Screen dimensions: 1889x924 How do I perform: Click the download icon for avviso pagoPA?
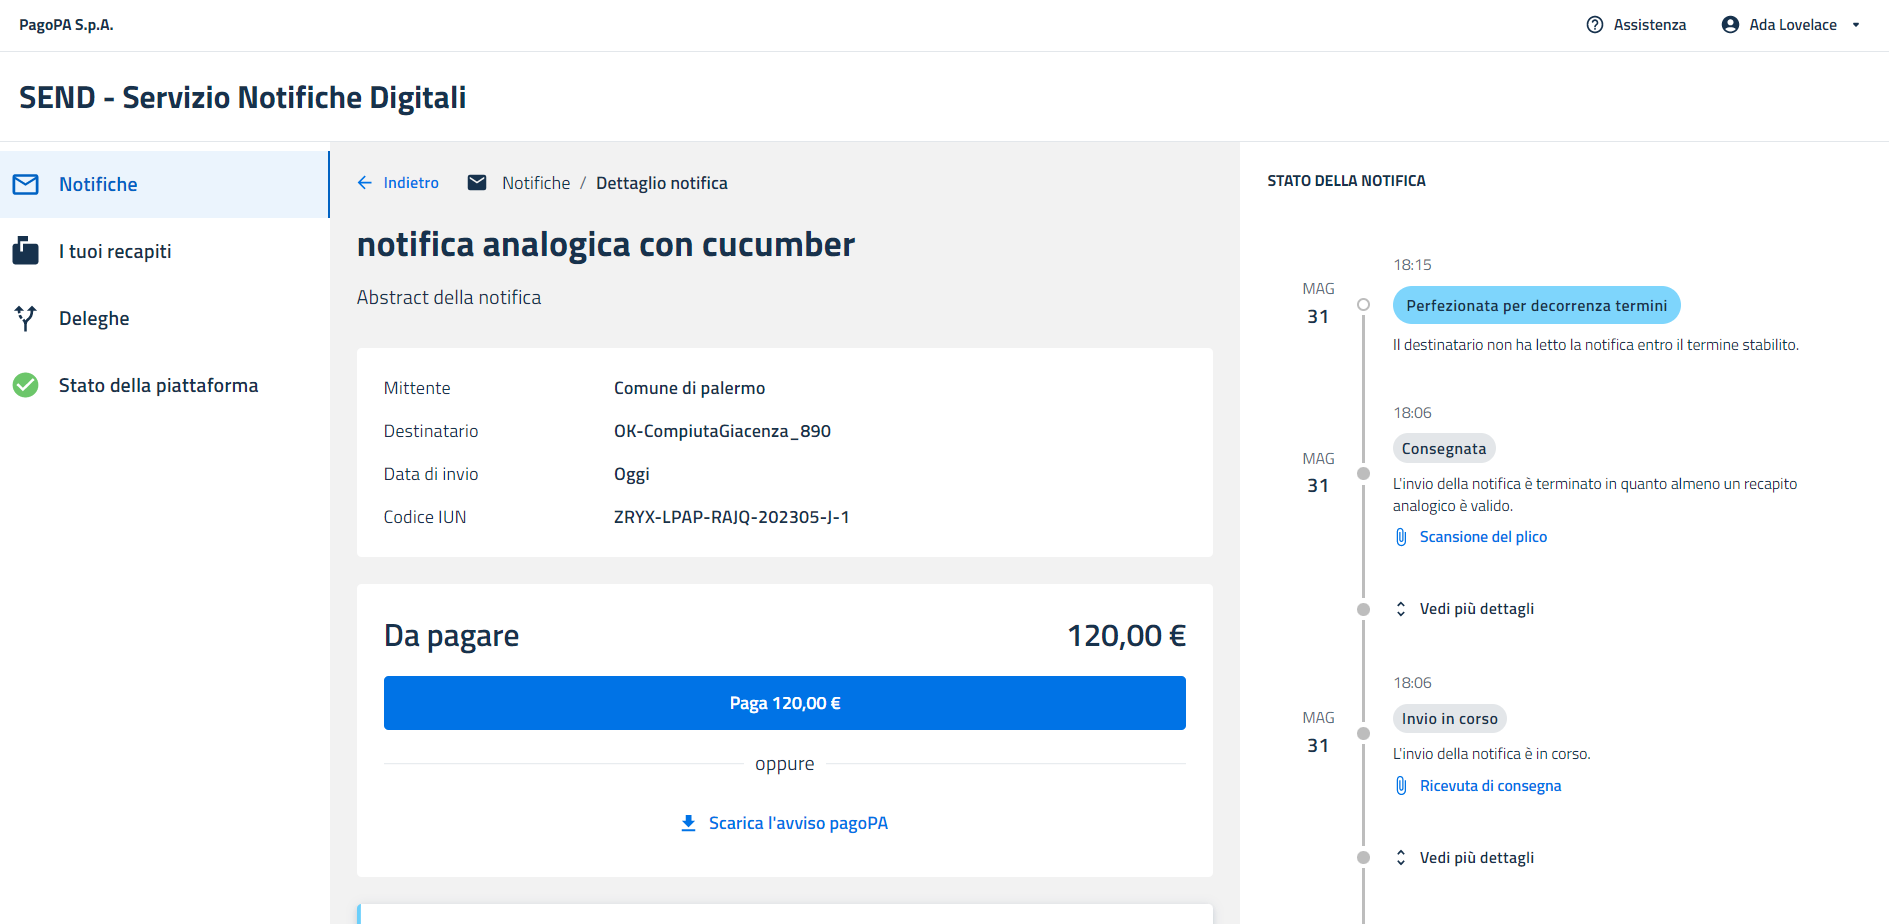coord(688,823)
